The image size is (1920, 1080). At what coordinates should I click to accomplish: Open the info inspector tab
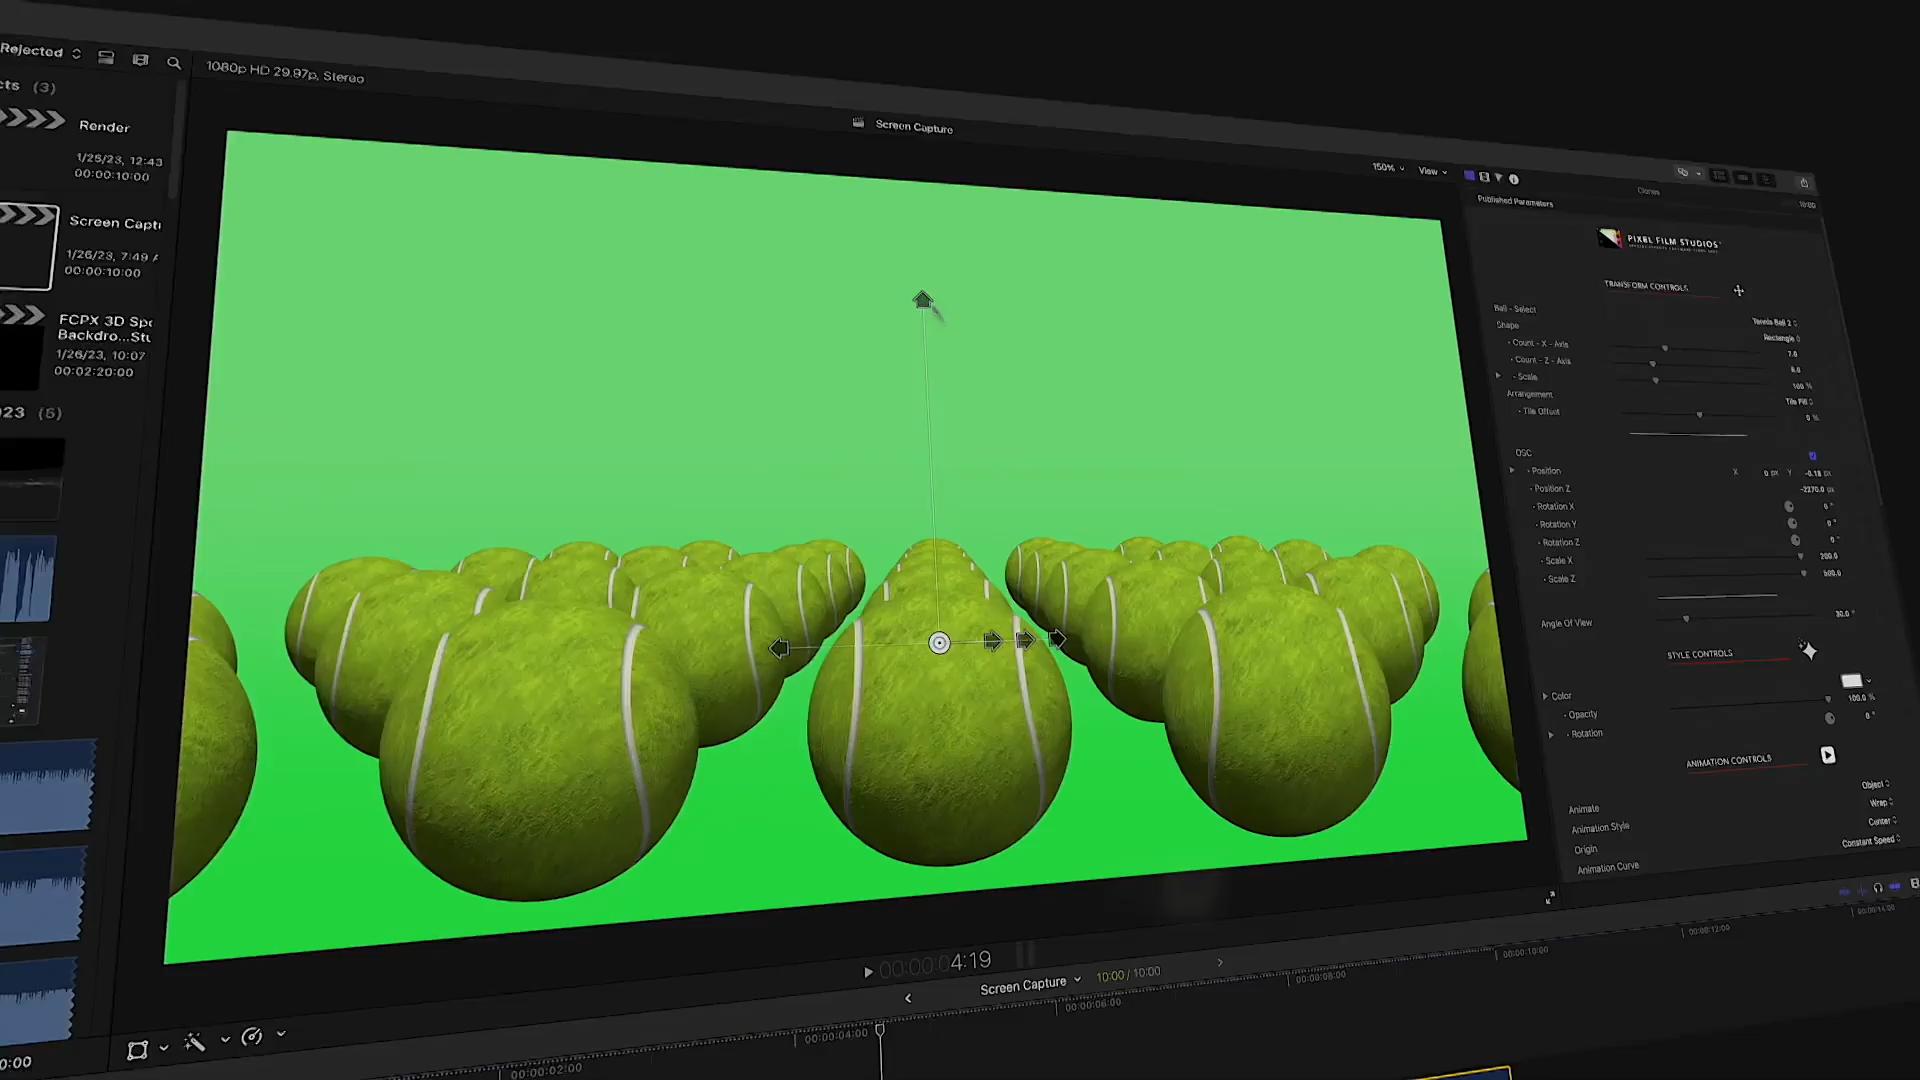[1514, 179]
